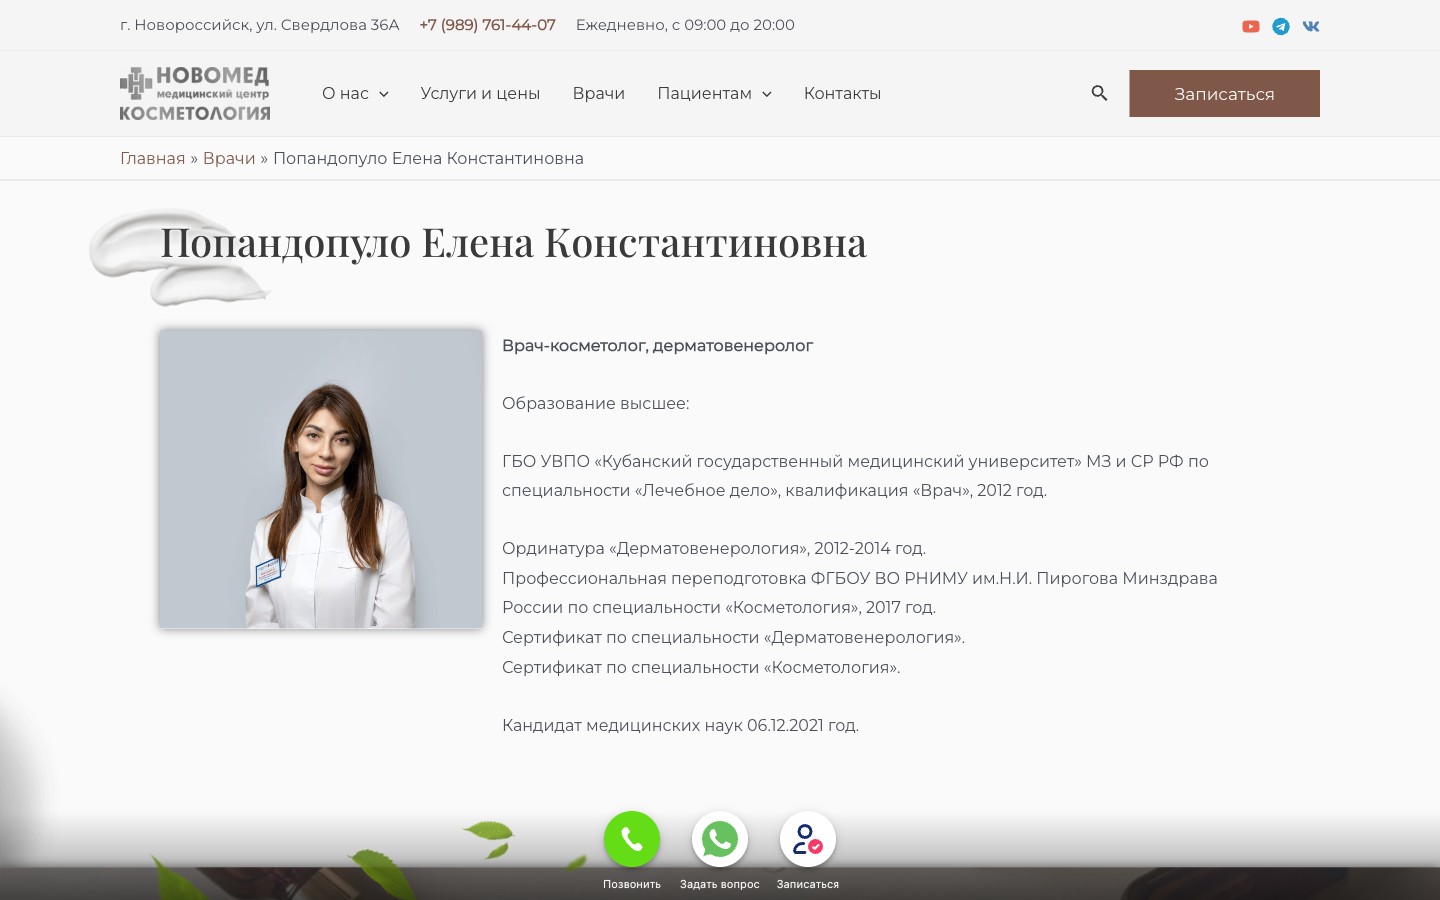Expand the «Пациентам» menu chevron

[x=767, y=94]
